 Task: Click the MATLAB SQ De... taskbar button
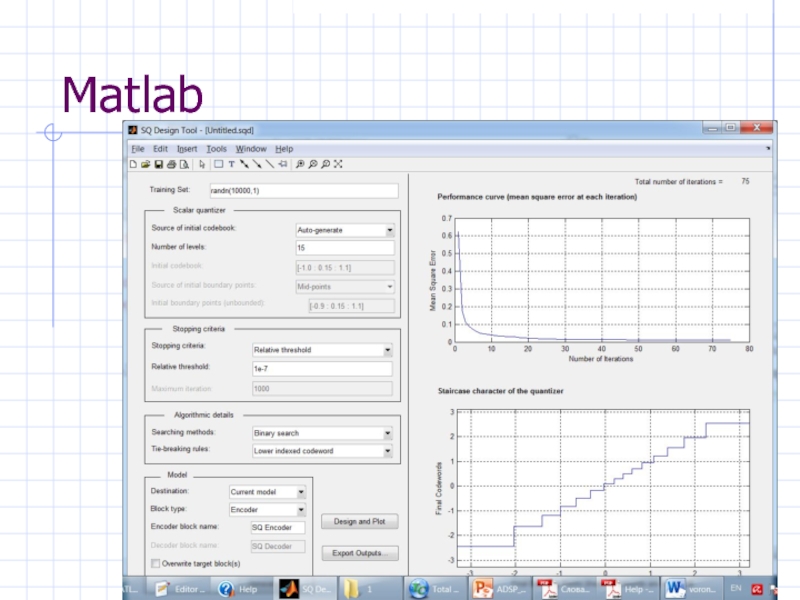[x=305, y=589]
